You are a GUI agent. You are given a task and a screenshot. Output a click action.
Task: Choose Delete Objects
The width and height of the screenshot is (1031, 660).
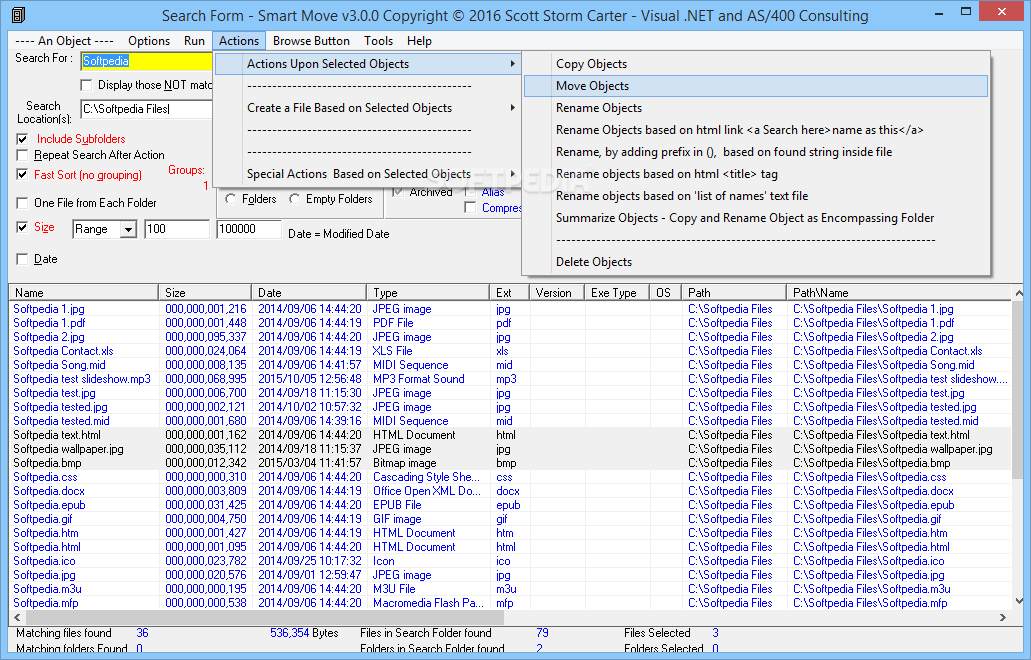coord(756,262)
